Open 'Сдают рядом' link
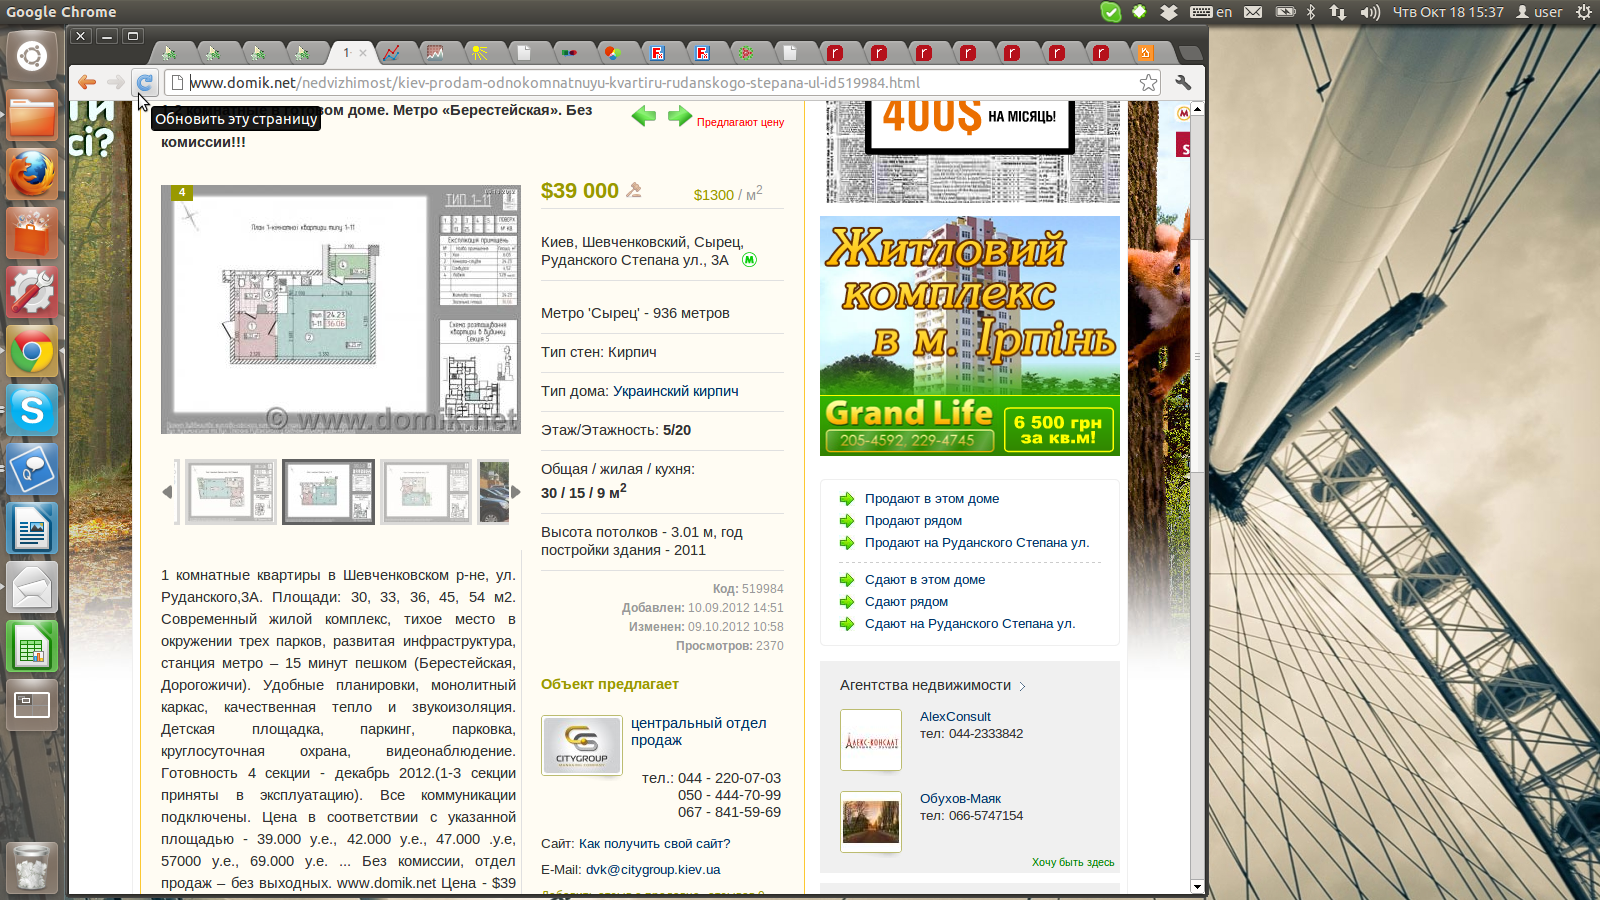This screenshot has width=1600, height=900. coord(906,602)
